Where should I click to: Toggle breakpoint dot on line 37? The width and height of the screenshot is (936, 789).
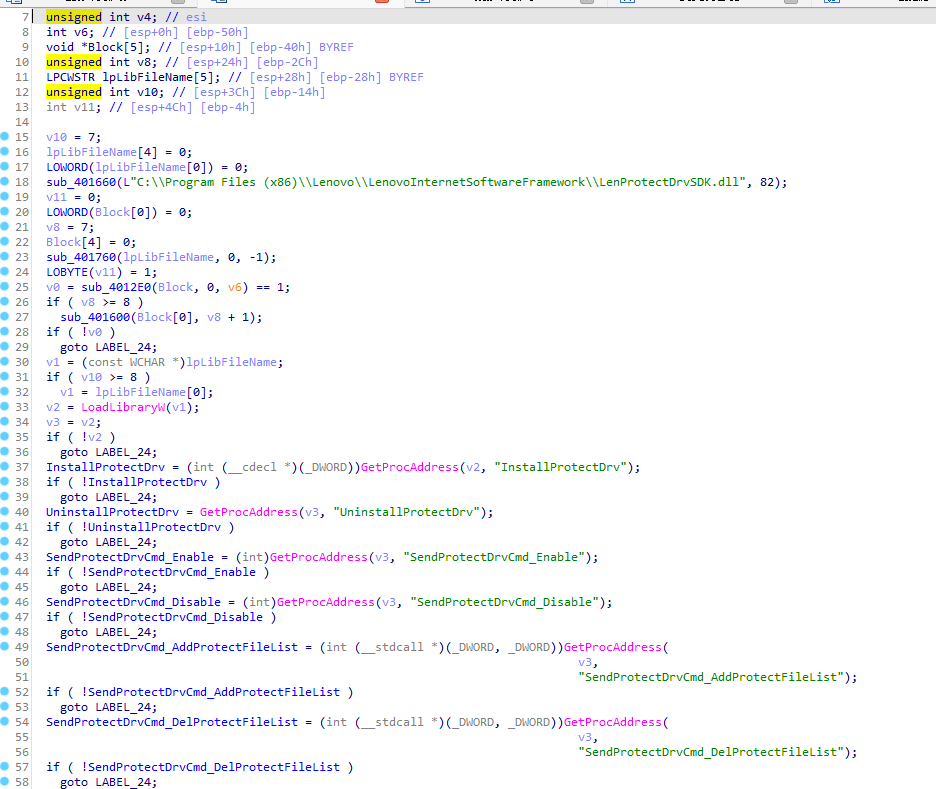click(x=5, y=467)
